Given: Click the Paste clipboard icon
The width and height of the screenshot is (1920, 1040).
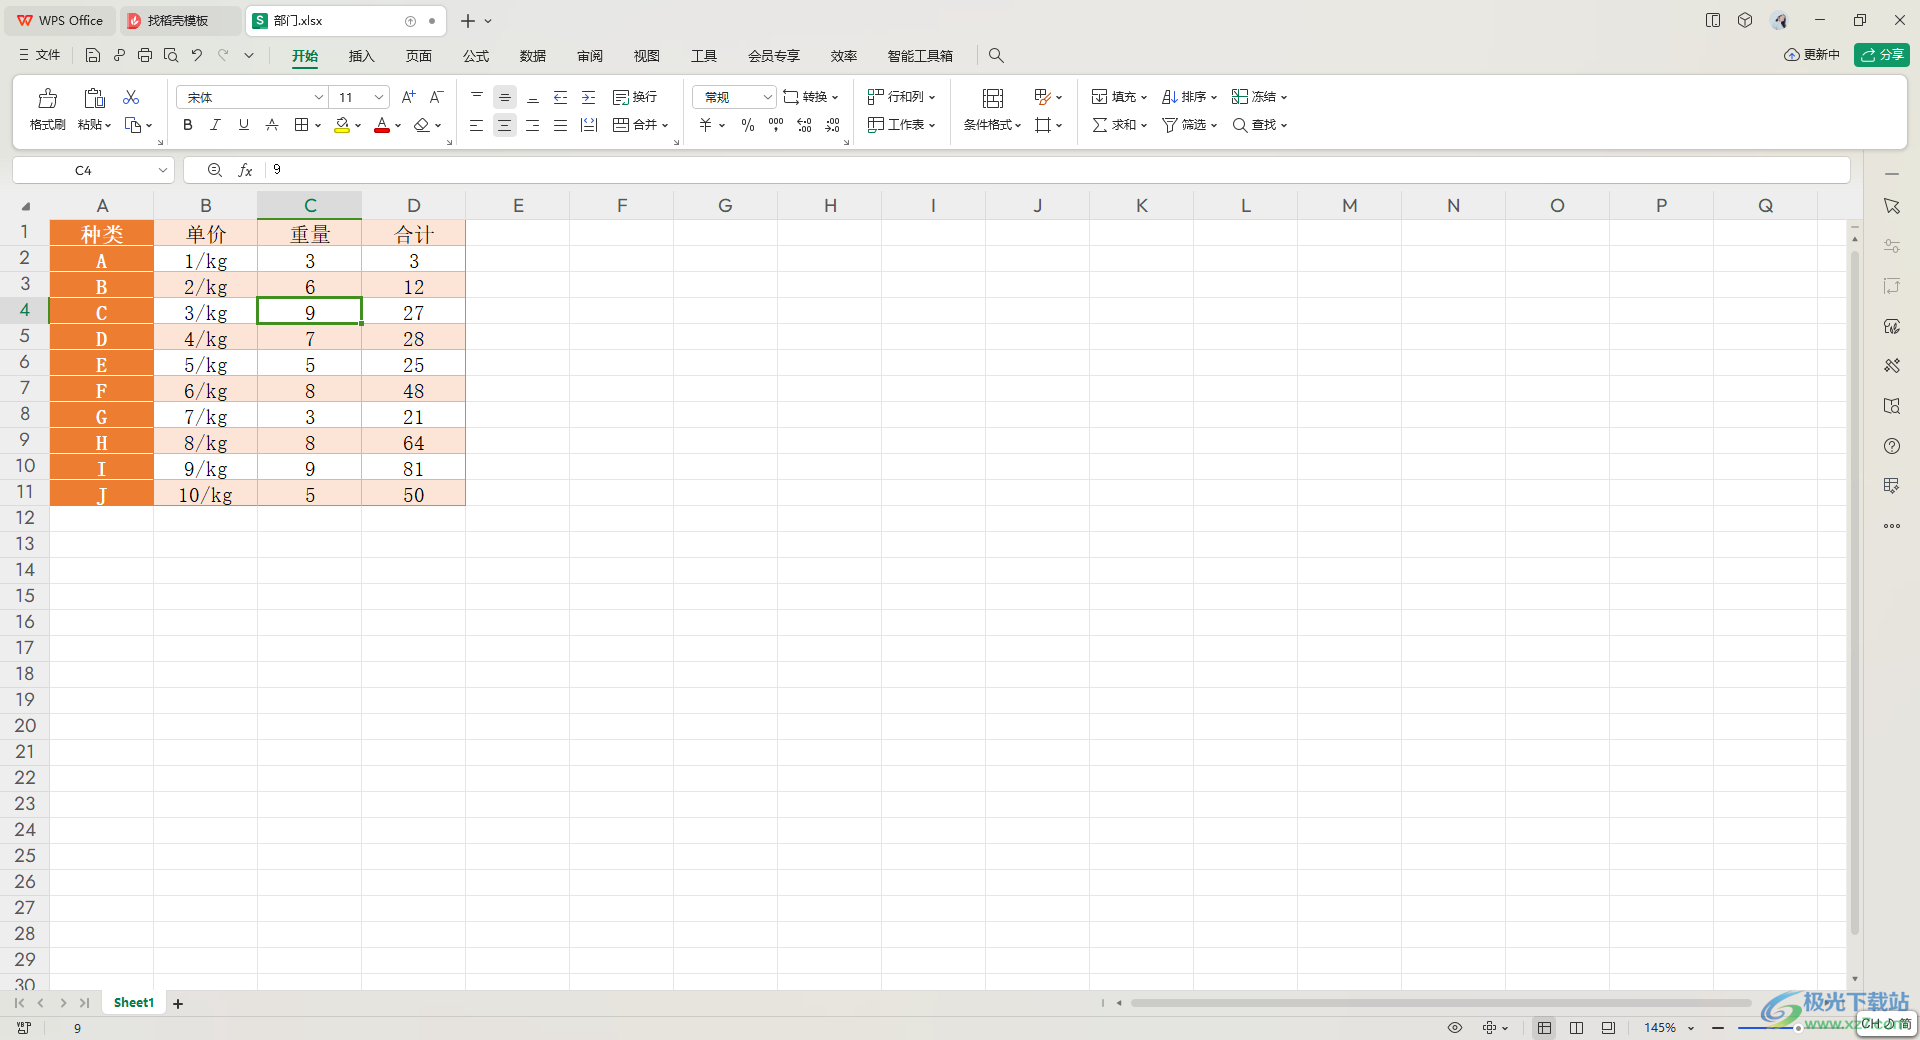Looking at the screenshot, I should pos(94,98).
